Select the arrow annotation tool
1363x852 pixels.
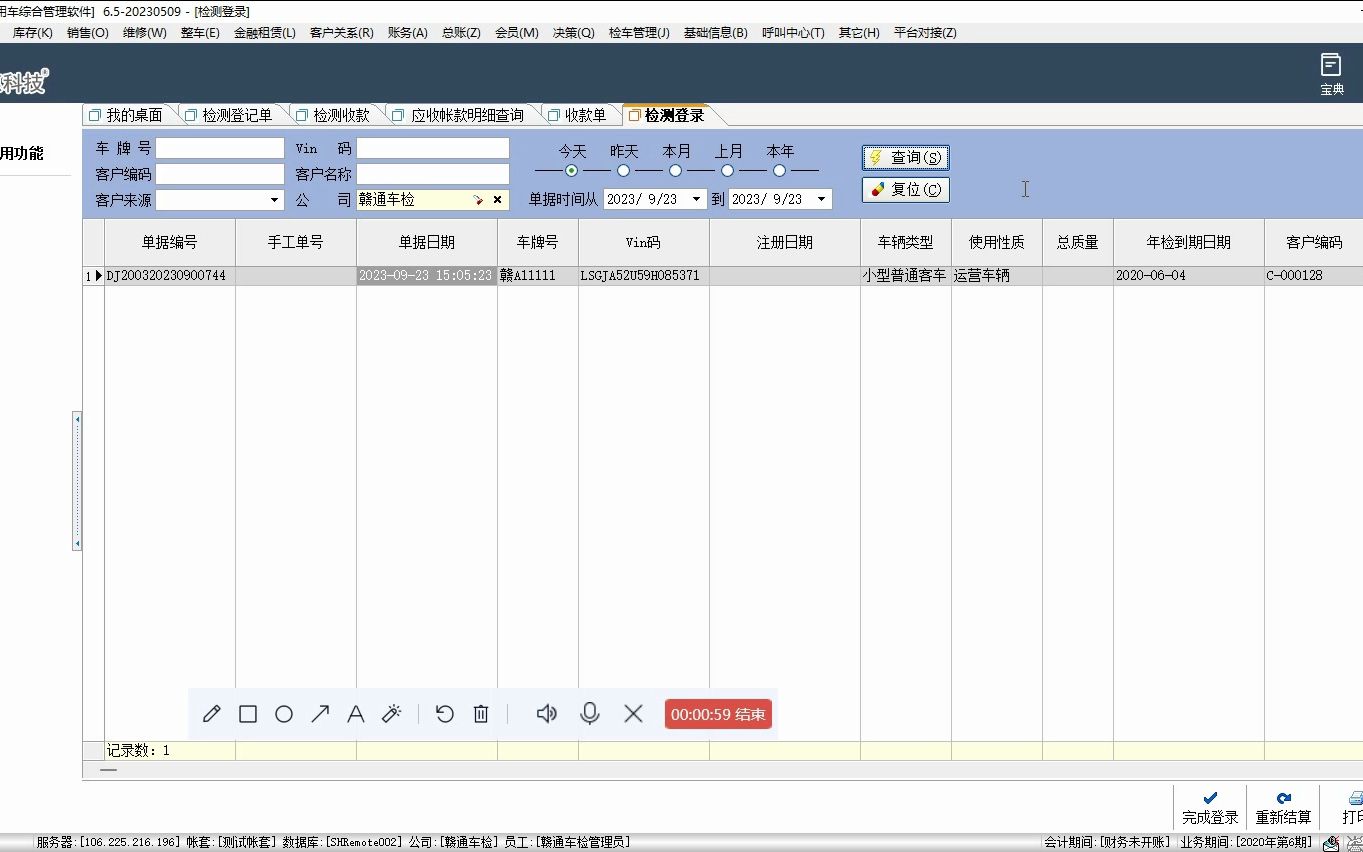[x=320, y=713]
